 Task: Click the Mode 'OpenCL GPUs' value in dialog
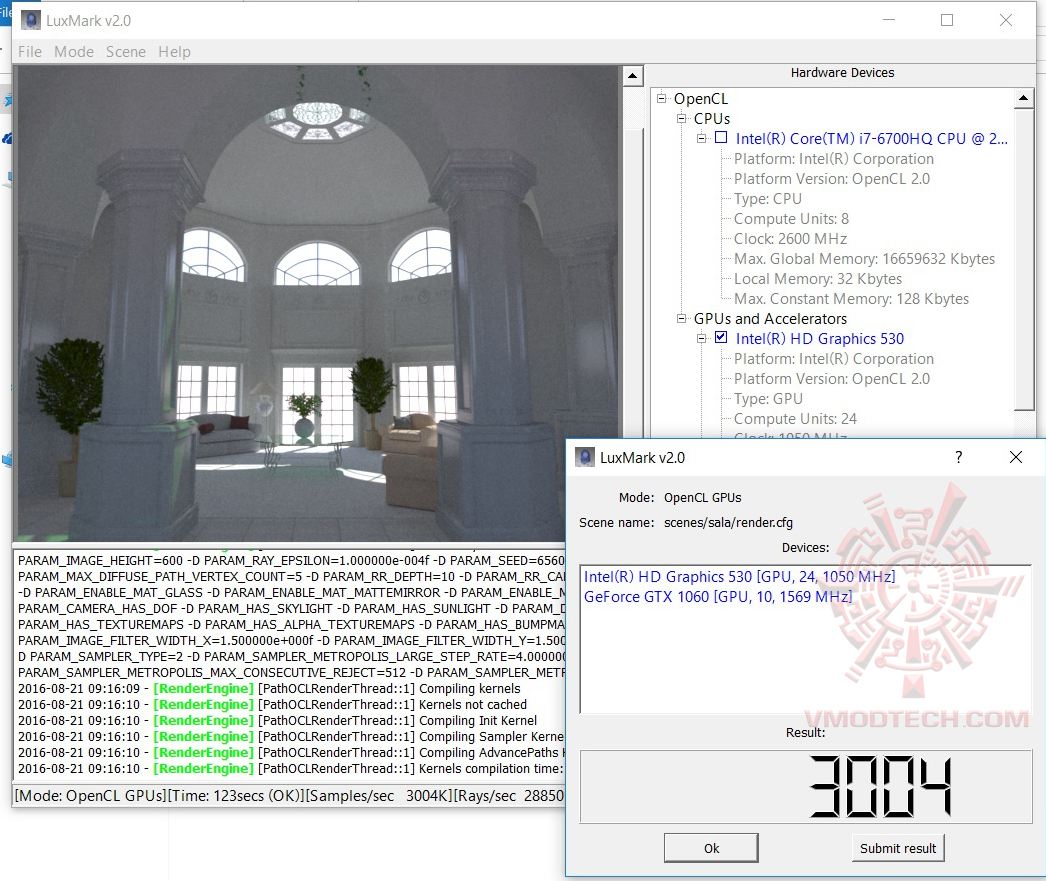[702, 498]
